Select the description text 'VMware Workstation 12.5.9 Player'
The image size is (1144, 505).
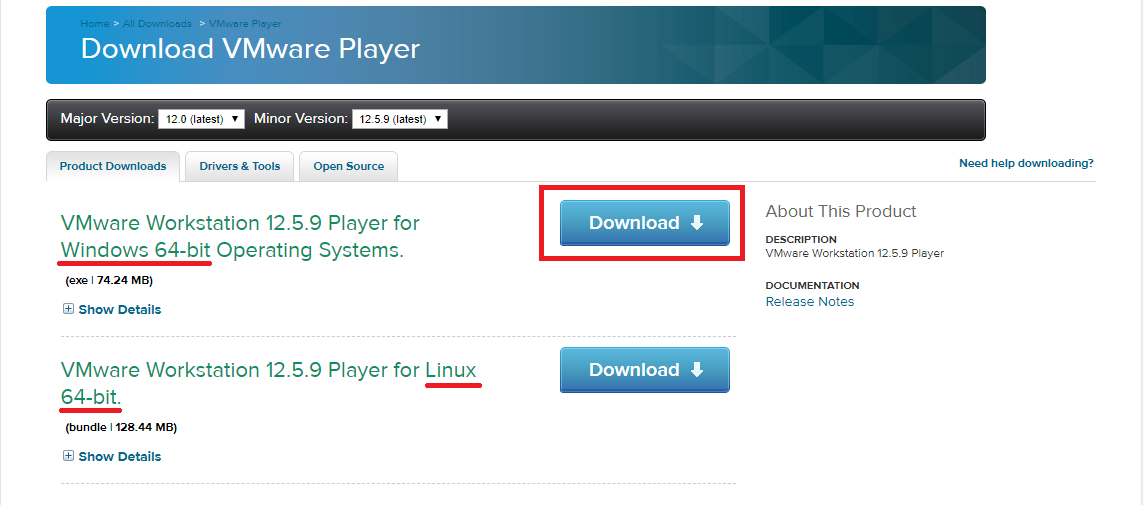click(854, 253)
